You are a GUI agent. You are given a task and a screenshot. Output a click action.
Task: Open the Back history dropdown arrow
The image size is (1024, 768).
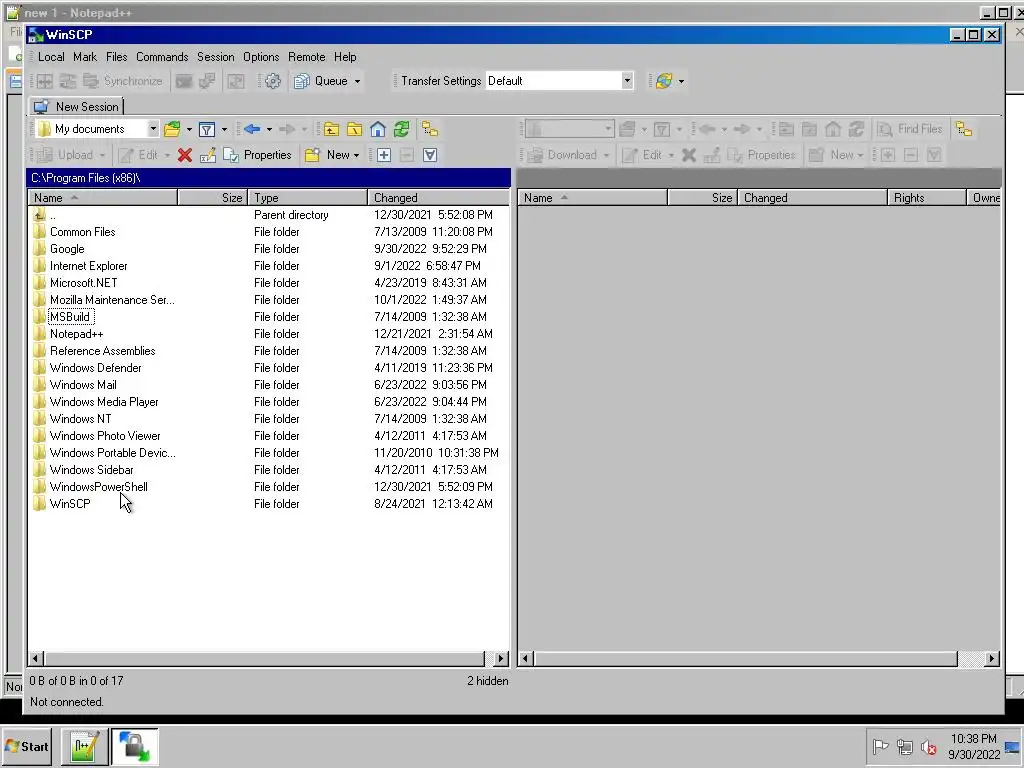269,129
